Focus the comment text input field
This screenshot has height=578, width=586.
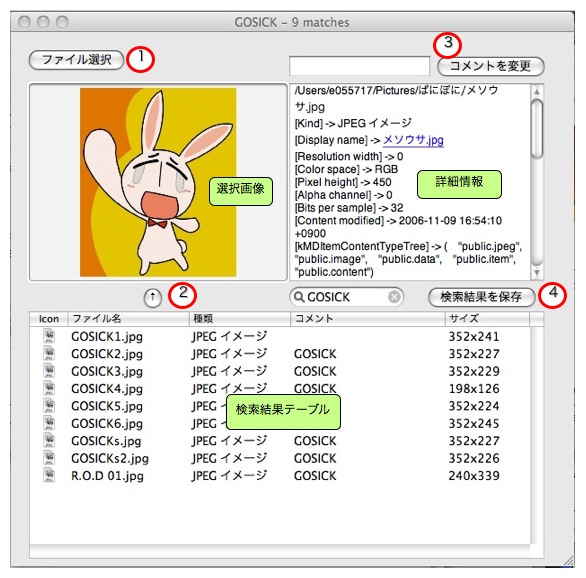[x=359, y=66]
